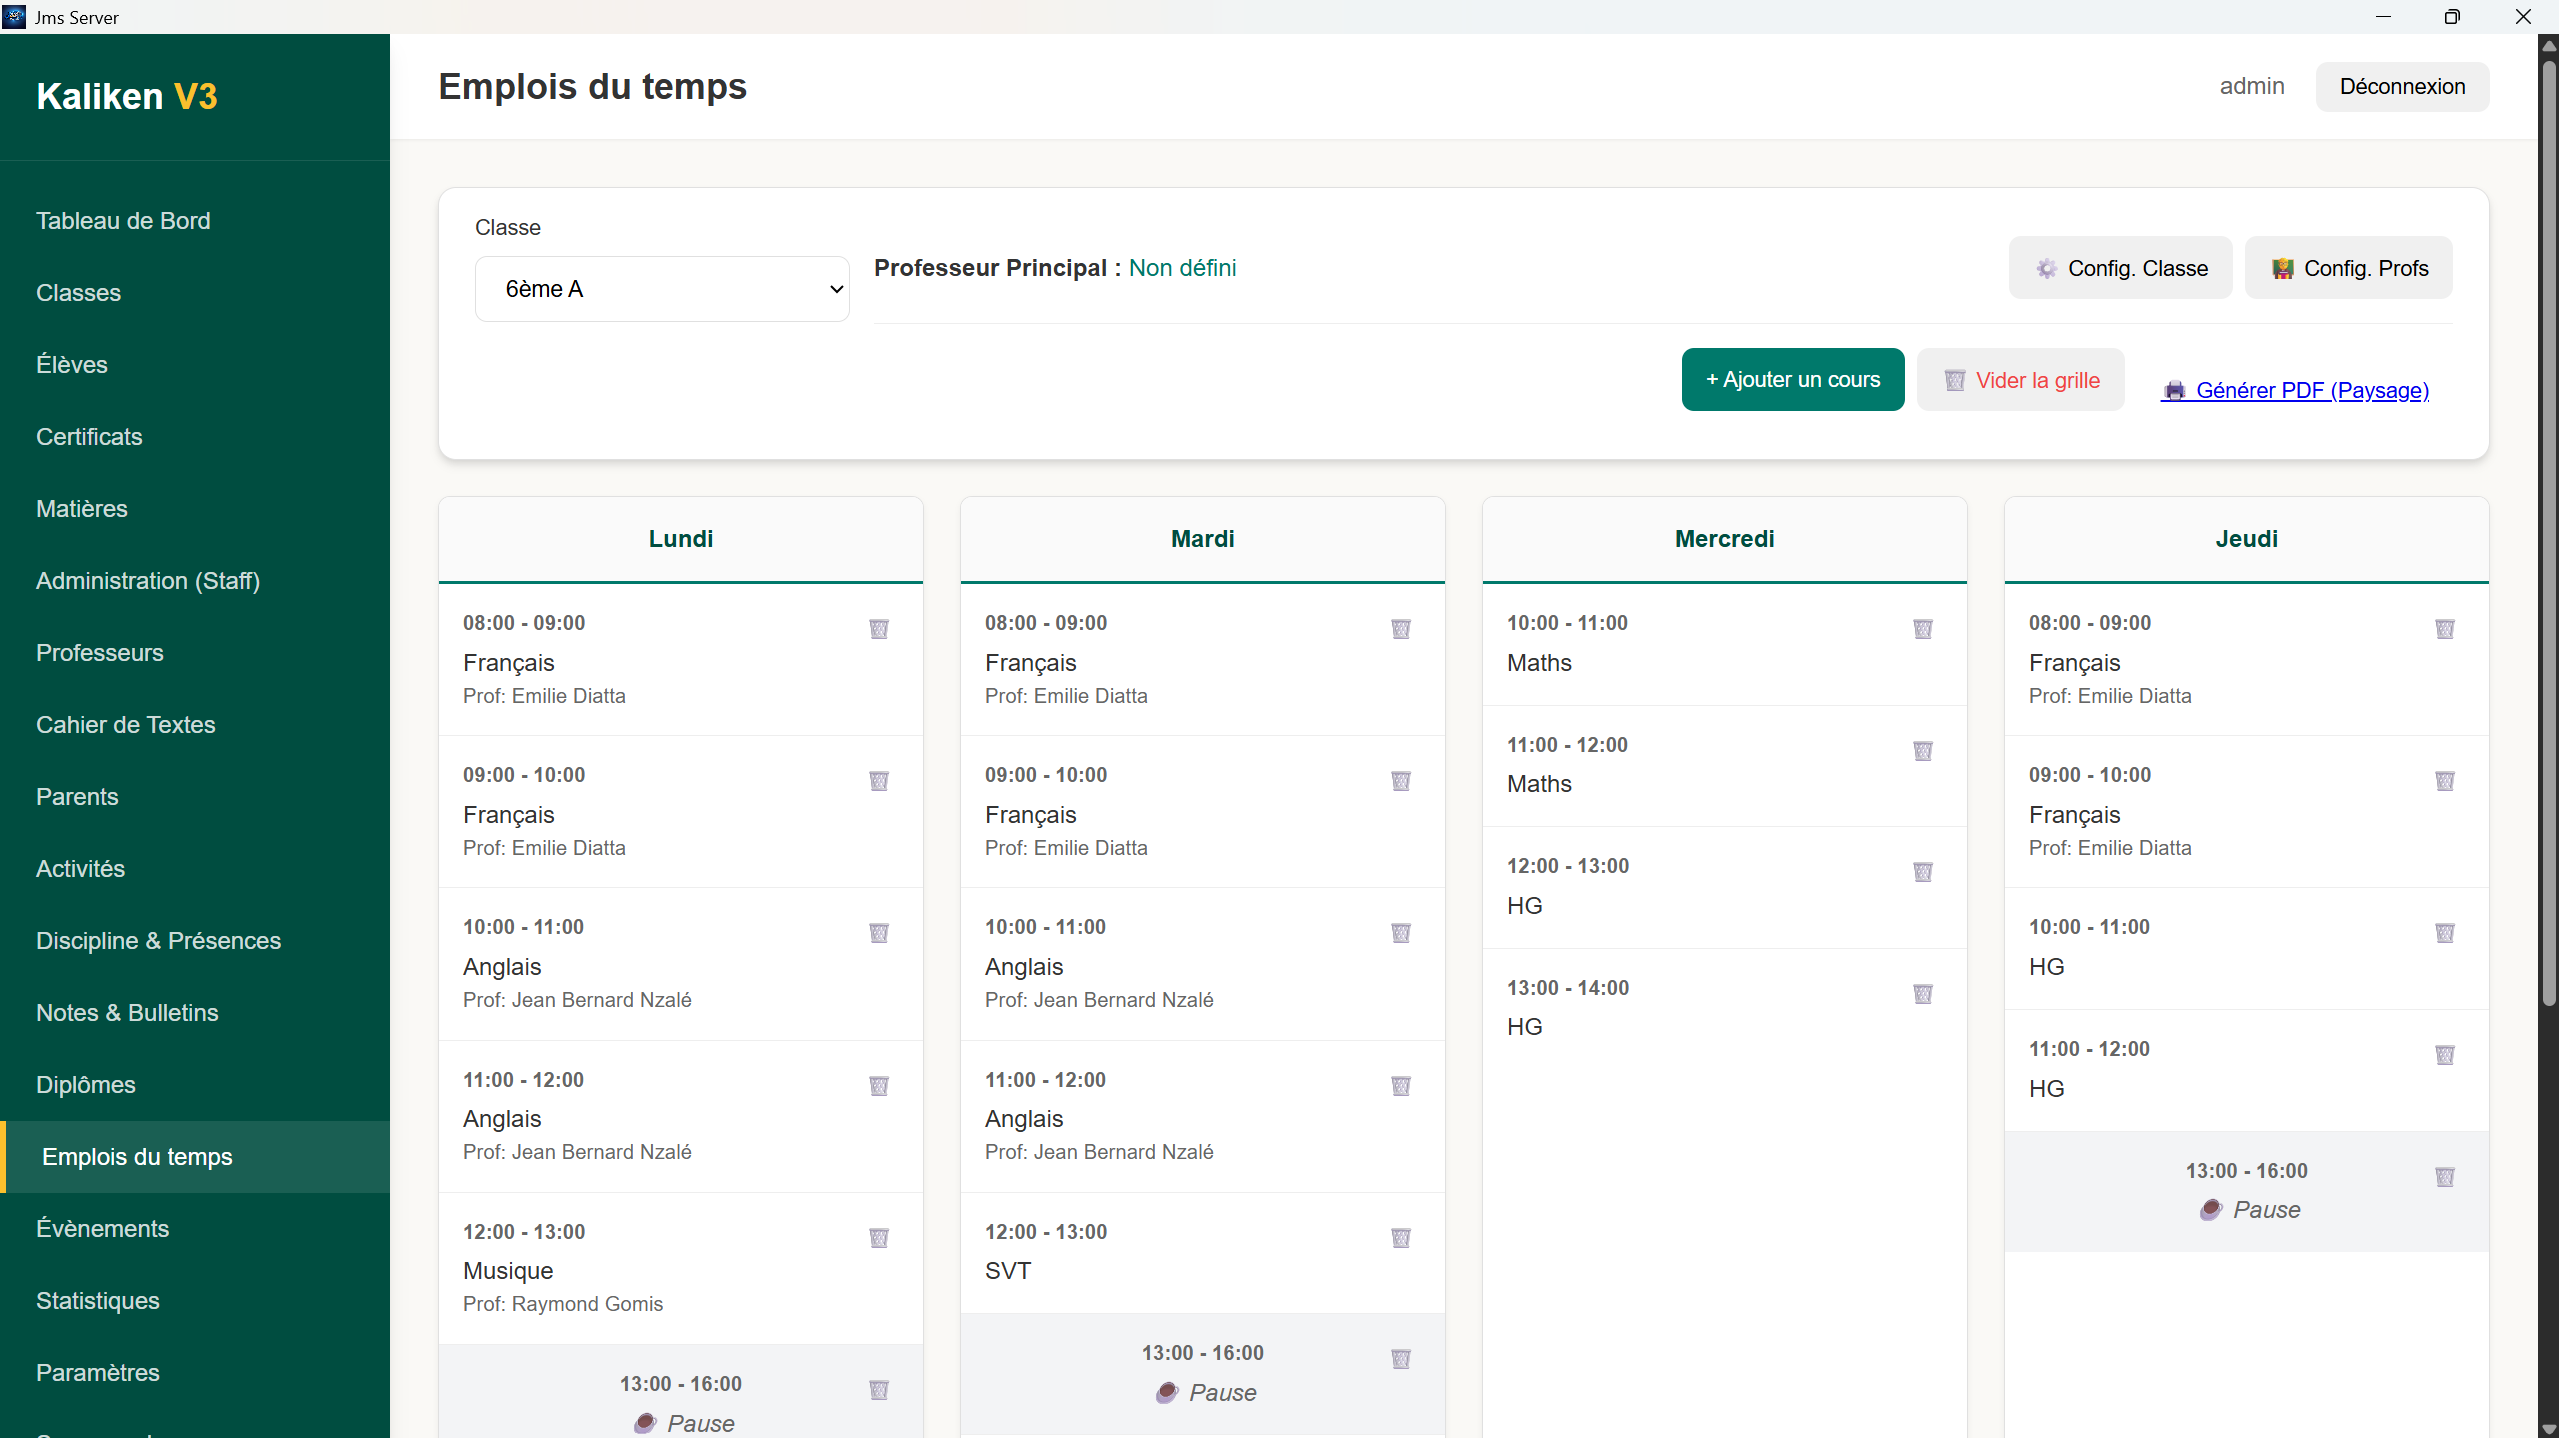Screen dimensions: 2559x1438
Task: Delete Lundi 08:00 Français course trash icon
Action: click(x=878, y=629)
